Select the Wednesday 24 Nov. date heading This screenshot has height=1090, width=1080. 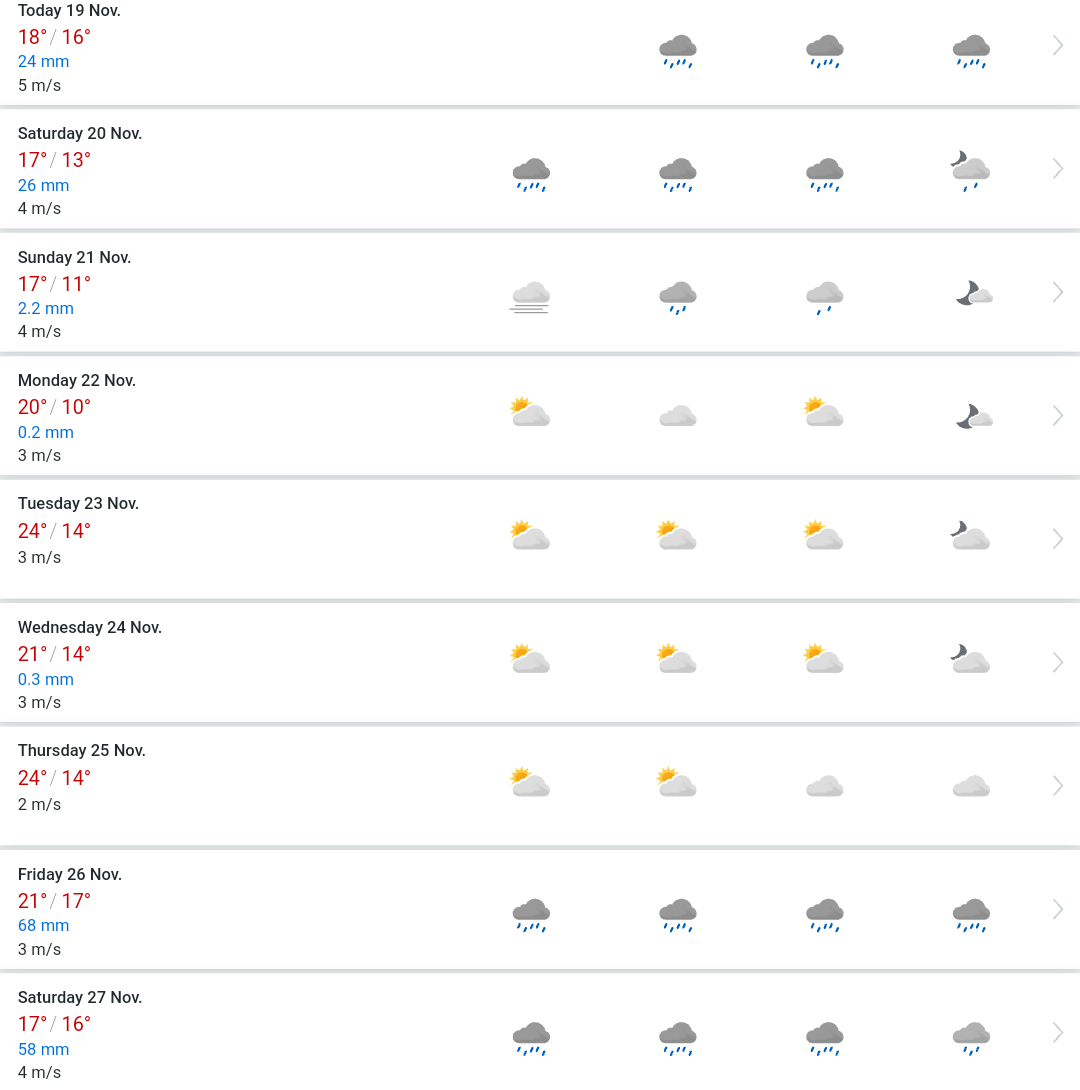pyautogui.click(x=90, y=627)
